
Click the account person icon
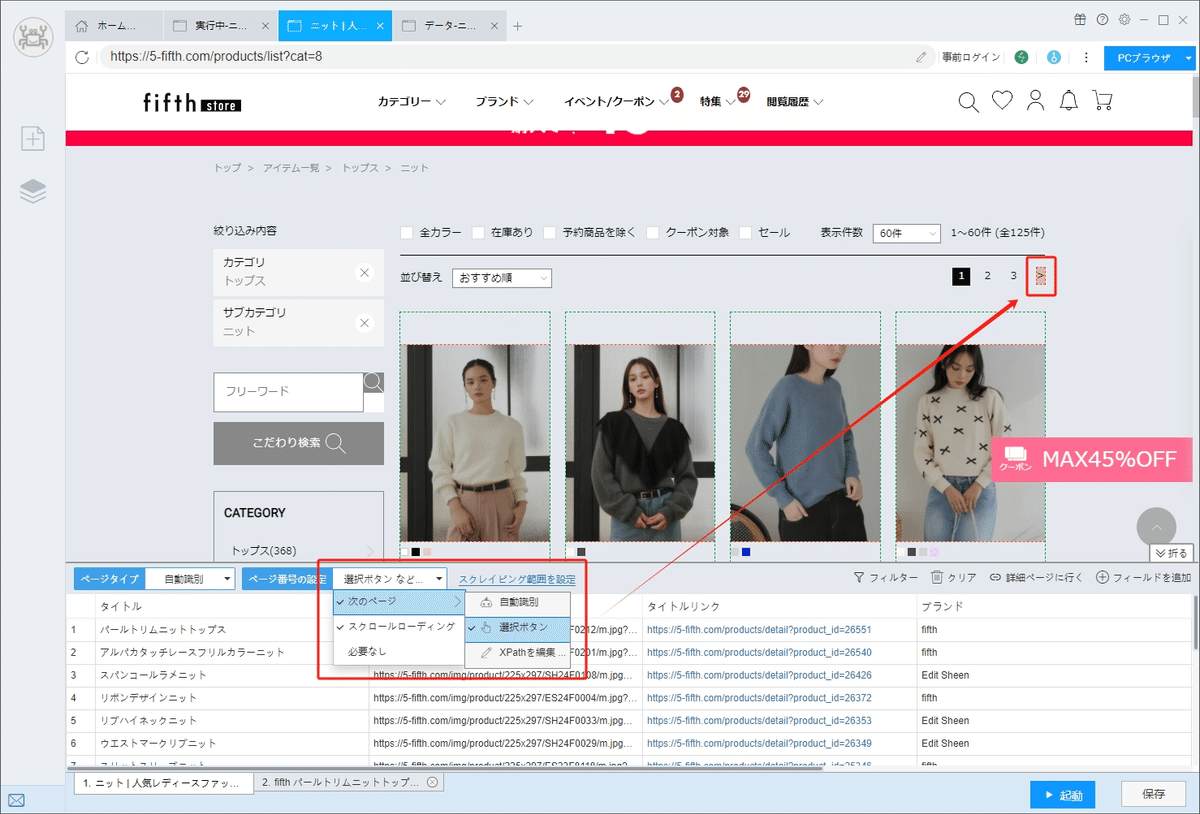[x=1035, y=101]
